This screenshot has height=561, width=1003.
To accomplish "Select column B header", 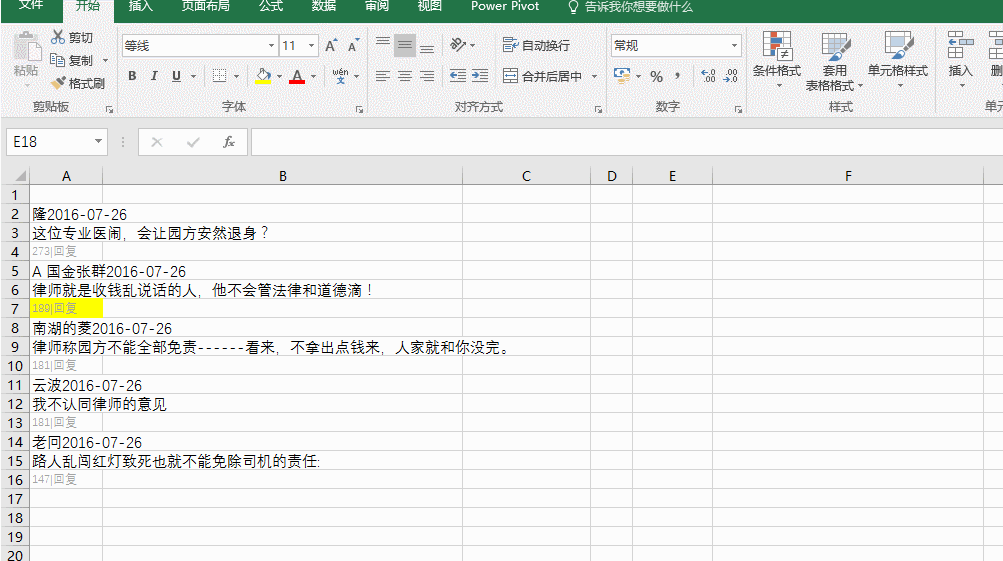I will coord(283,176).
